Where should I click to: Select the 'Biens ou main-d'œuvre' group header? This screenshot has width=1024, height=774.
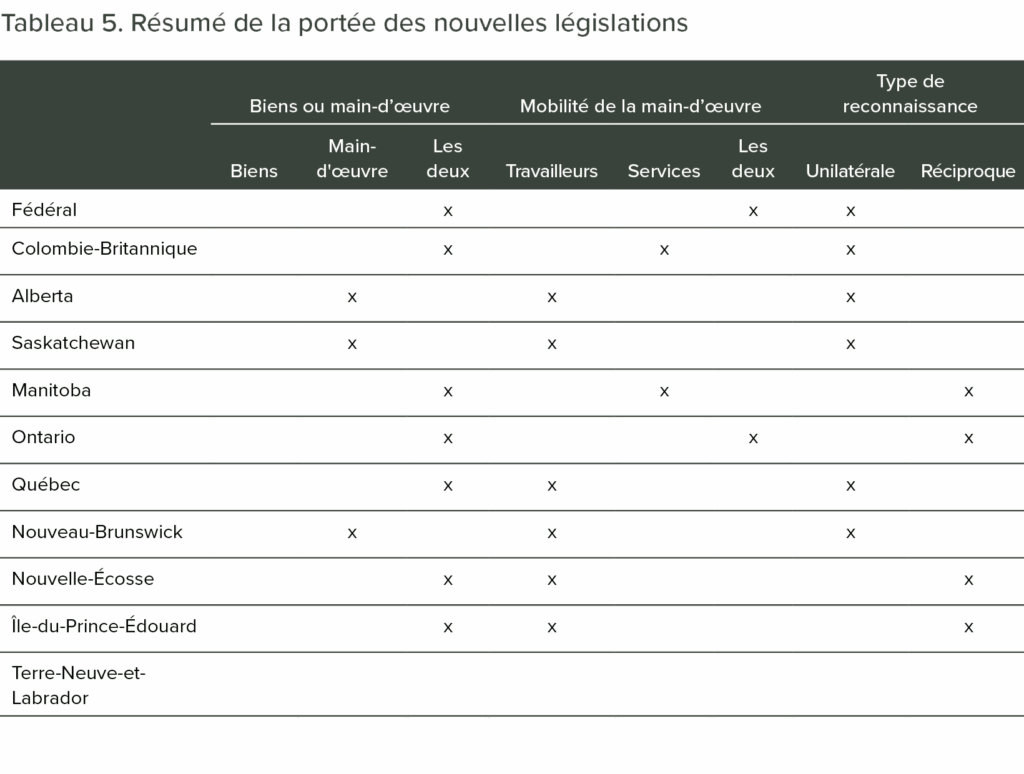click(349, 106)
